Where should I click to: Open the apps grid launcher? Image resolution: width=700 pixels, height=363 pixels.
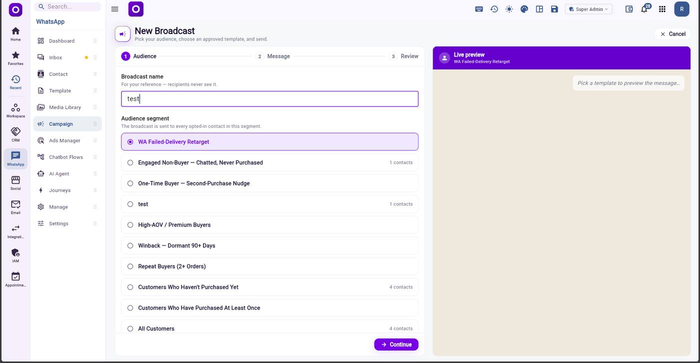click(662, 9)
